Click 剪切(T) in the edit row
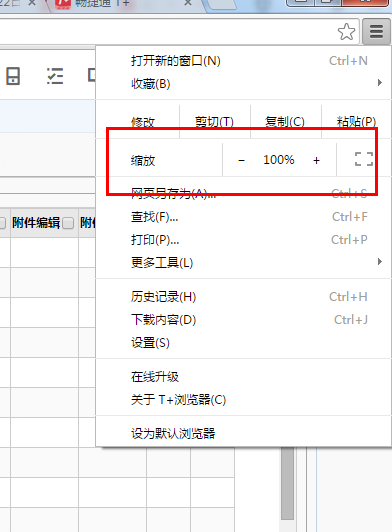The width and height of the screenshot is (392, 532). coord(214,121)
